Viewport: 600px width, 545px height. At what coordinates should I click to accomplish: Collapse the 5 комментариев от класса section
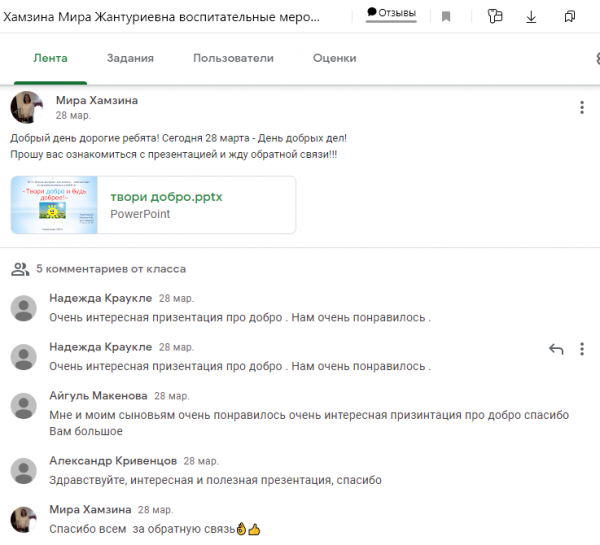click(x=110, y=269)
